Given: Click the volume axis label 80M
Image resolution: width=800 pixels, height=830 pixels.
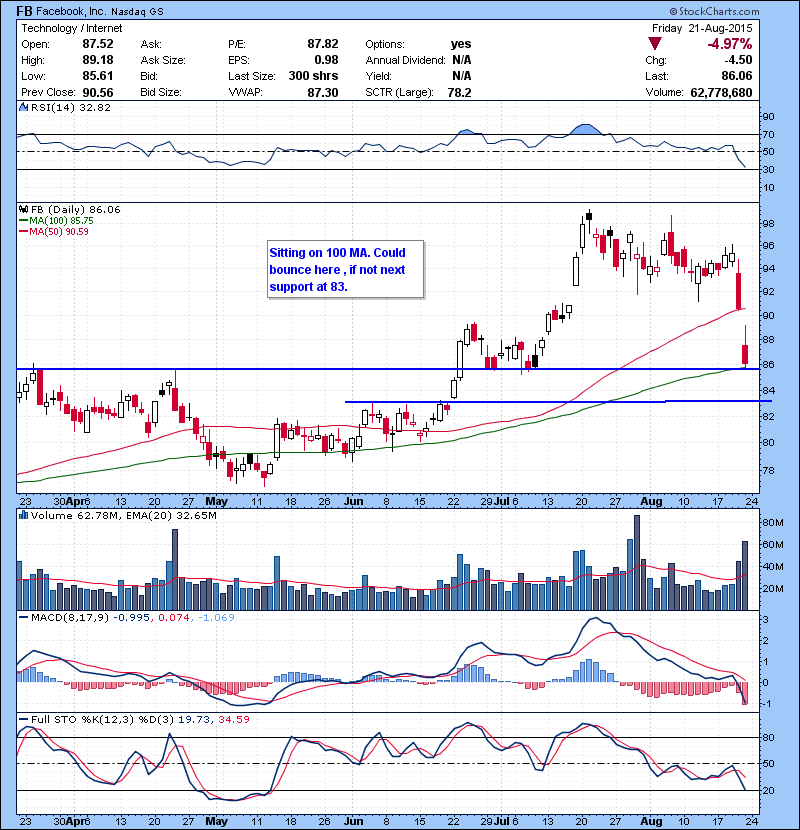Looking at the screenshot, I should 772,522.
